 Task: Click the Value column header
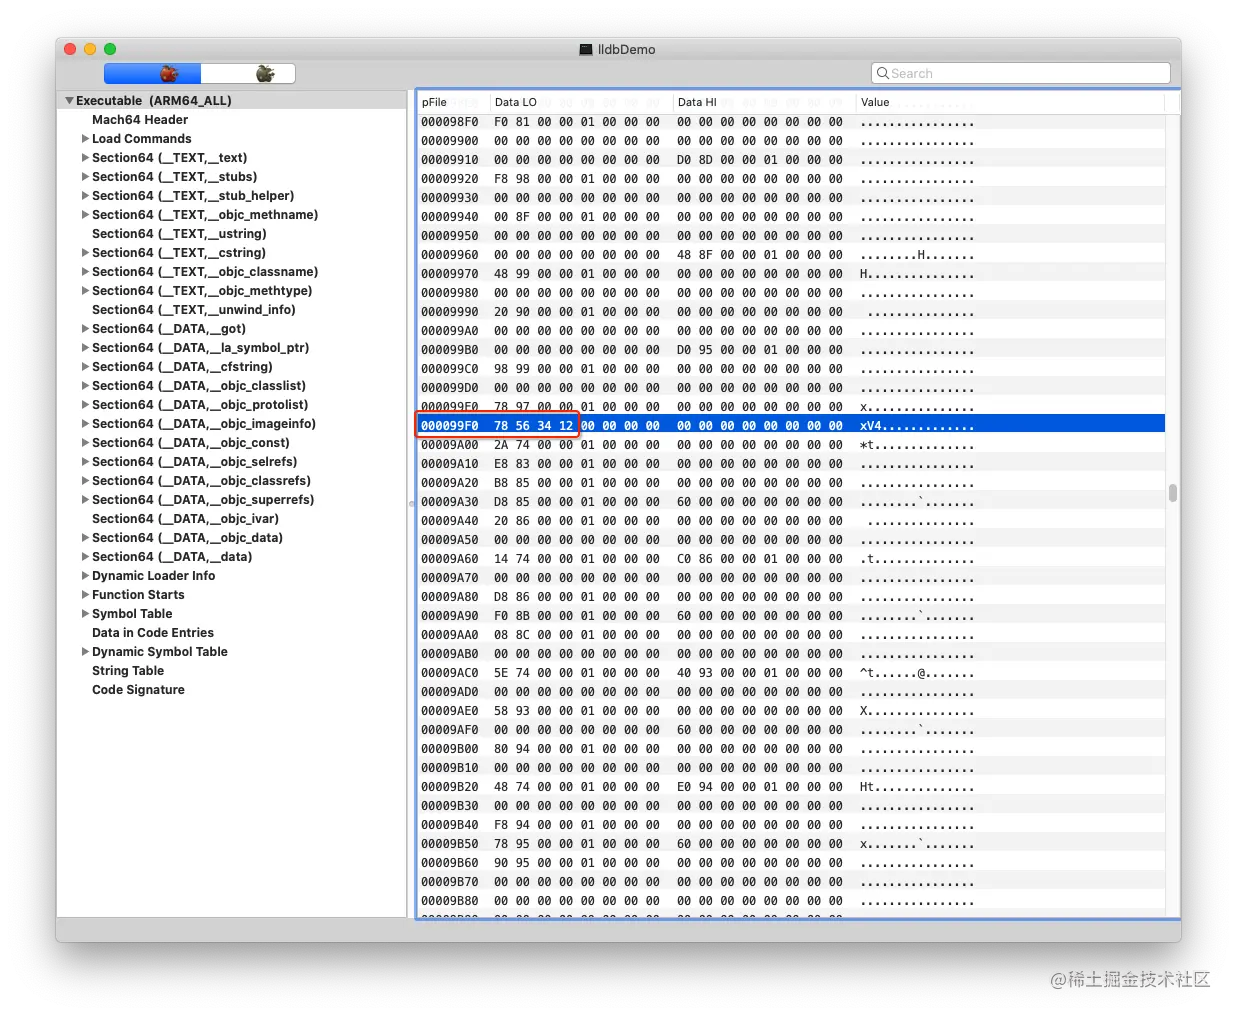(x=1010, y=102)
